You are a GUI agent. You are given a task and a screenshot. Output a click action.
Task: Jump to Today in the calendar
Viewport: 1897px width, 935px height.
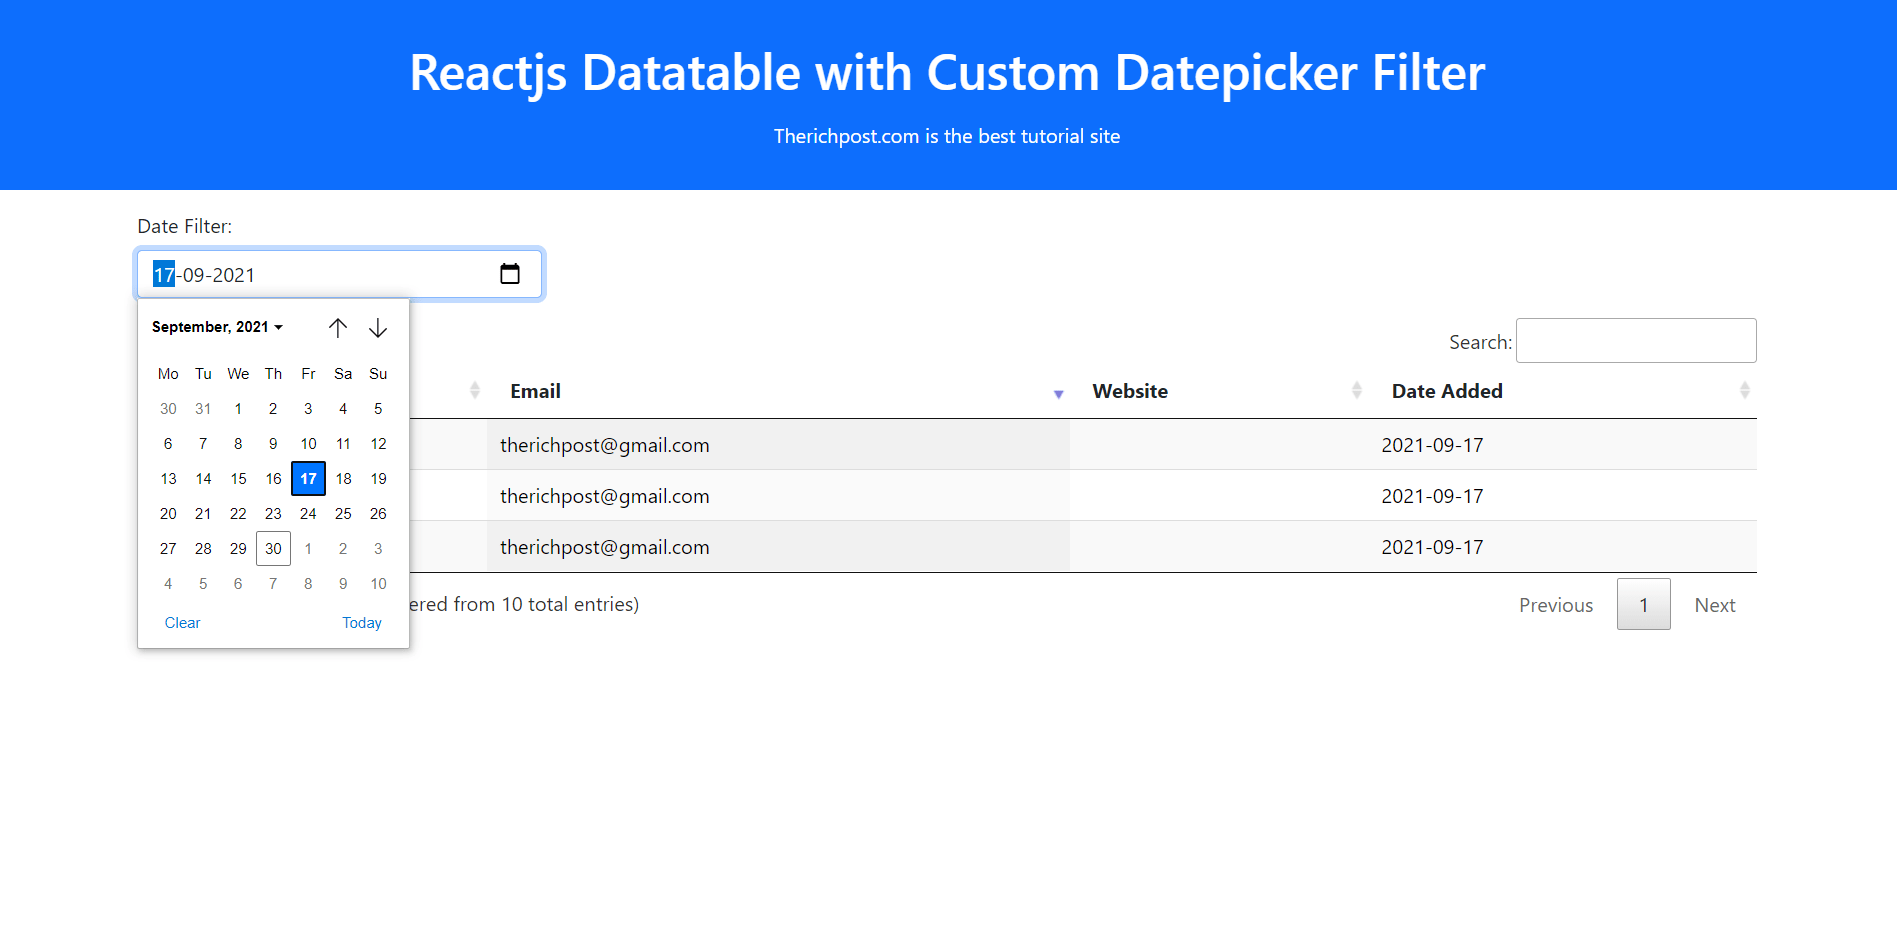point(362,623)
